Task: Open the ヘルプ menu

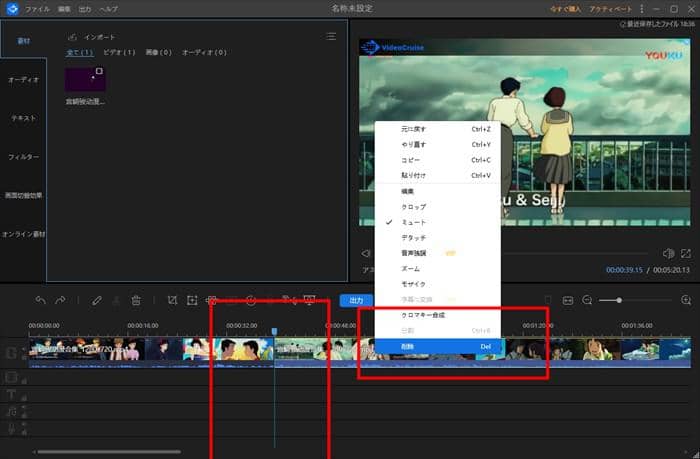Action: coord(108,9)
